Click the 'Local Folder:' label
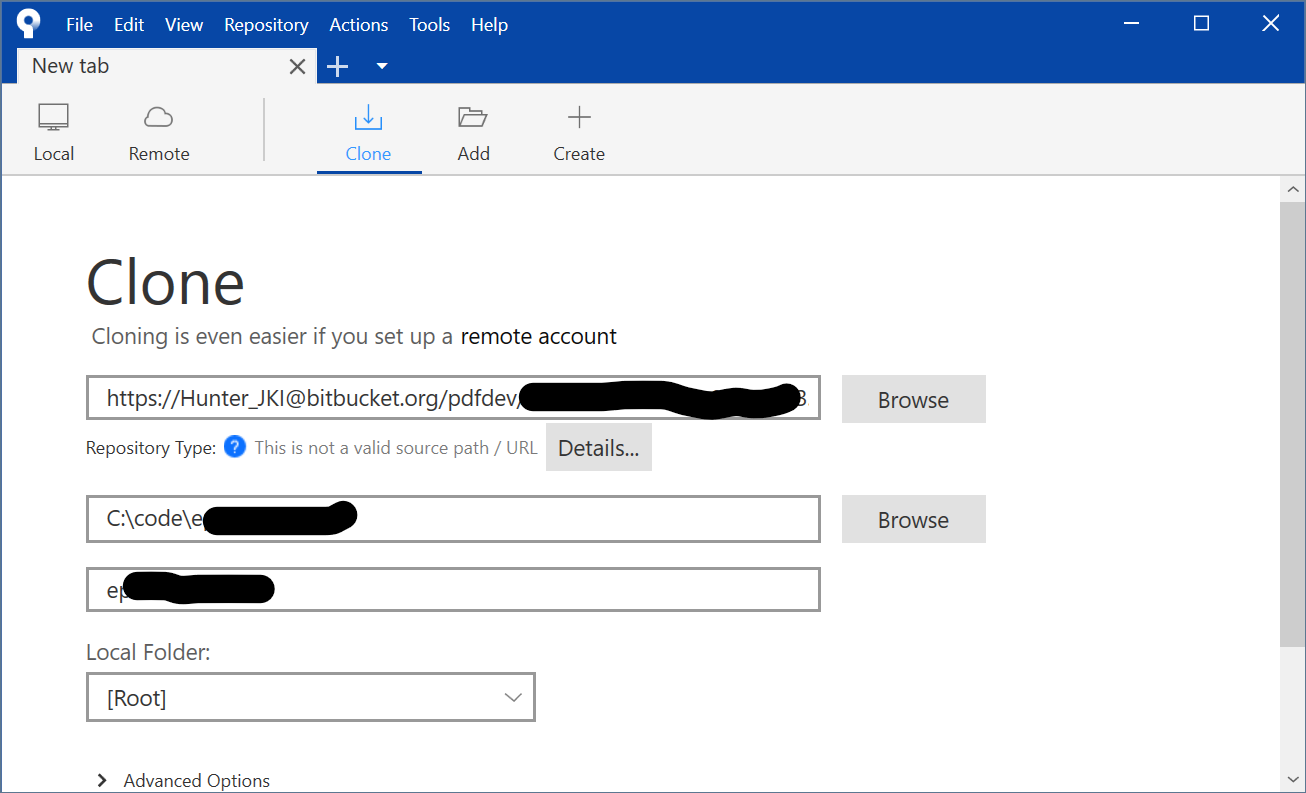This screenshot has height=793, width=1306. click(x=148, y=652)
